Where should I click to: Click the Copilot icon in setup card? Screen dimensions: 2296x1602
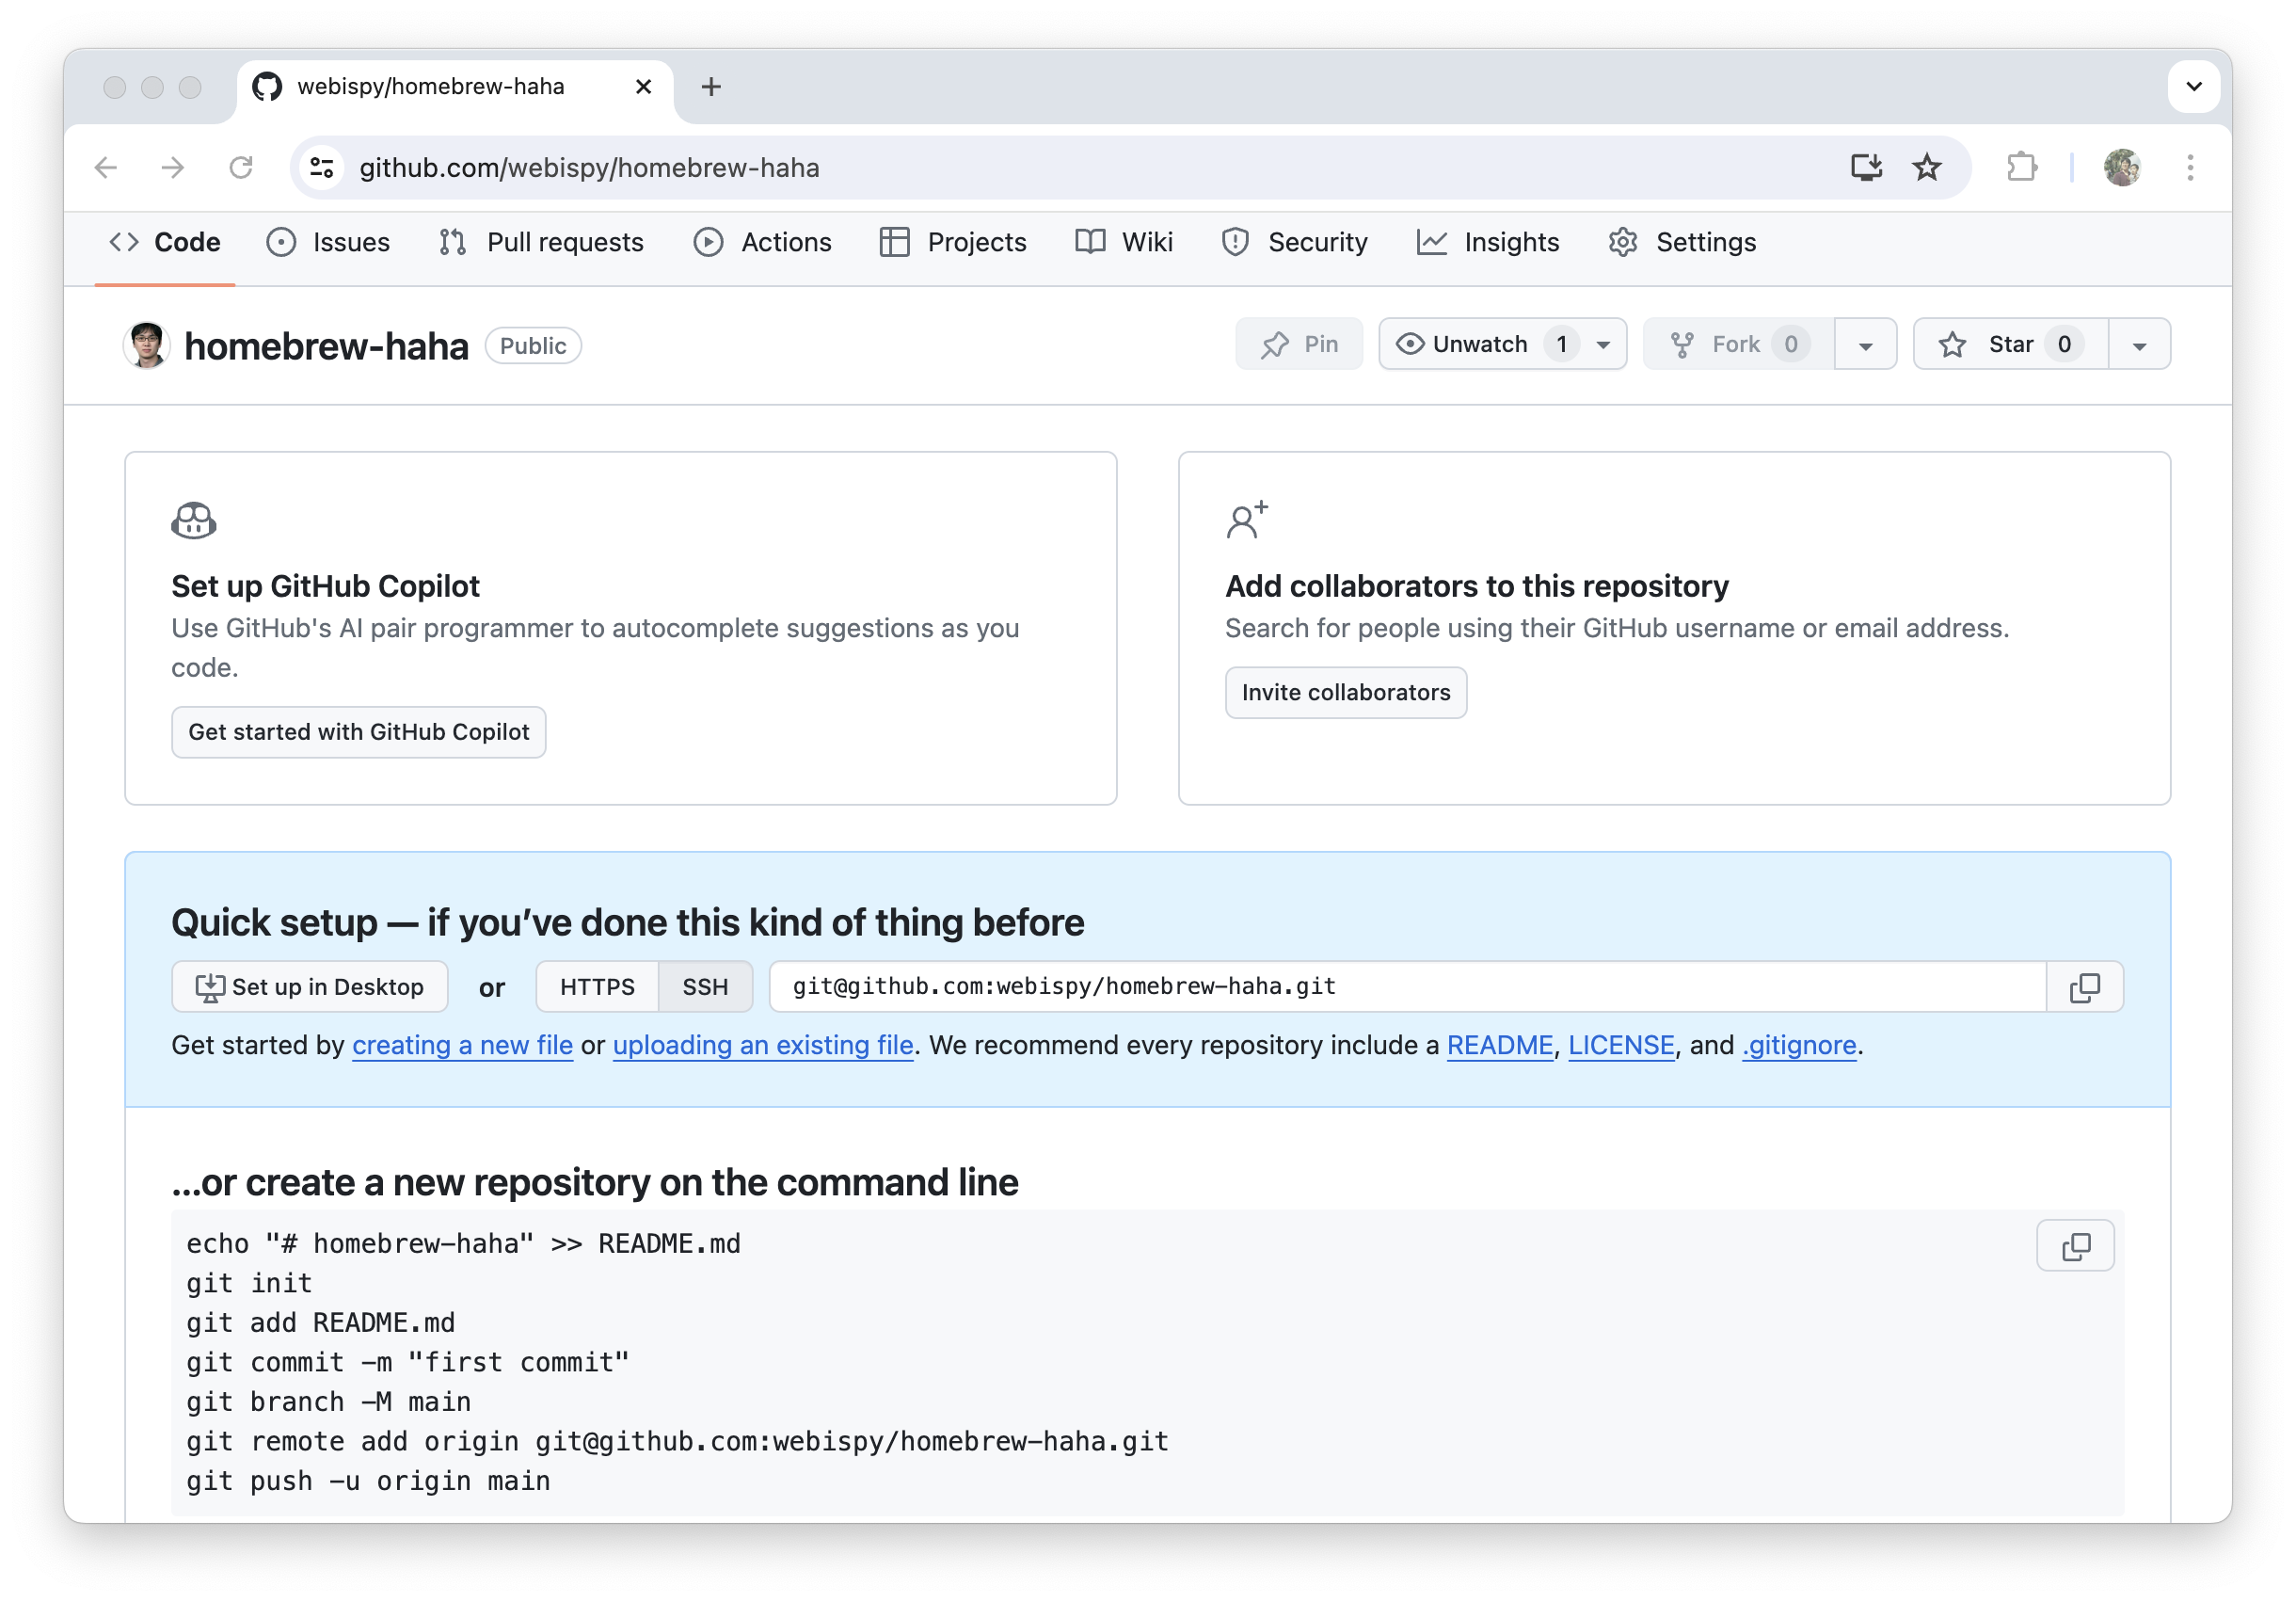pyautogui.click(x=194, y=520)
